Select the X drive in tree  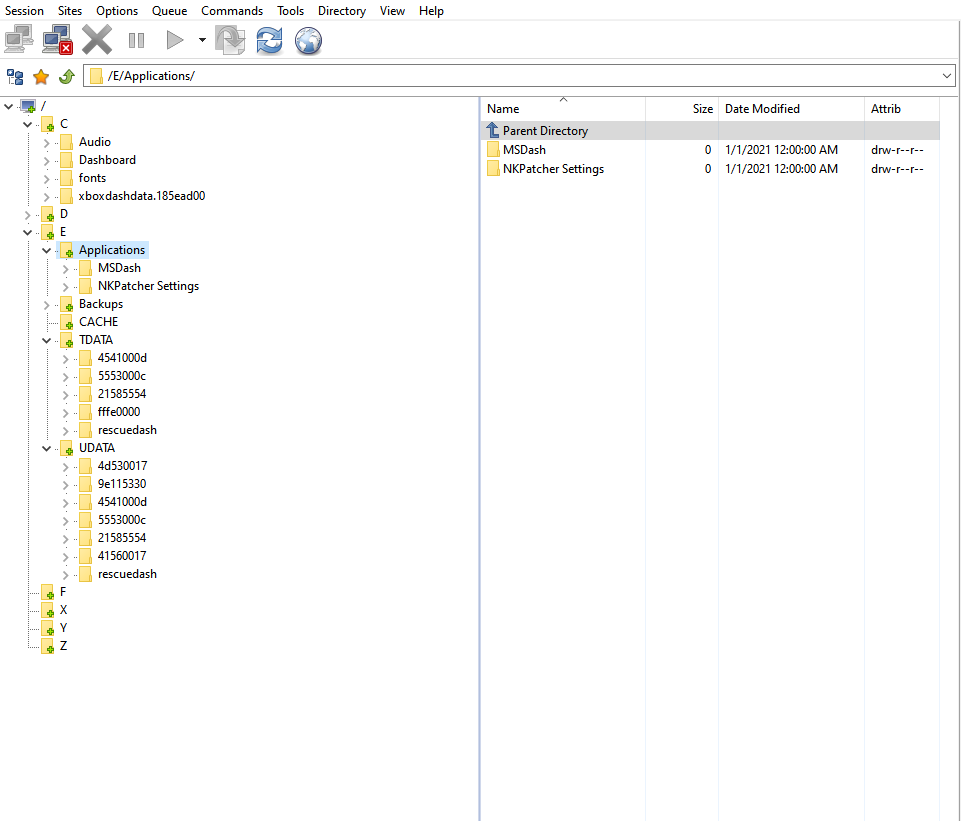[63, 610]
